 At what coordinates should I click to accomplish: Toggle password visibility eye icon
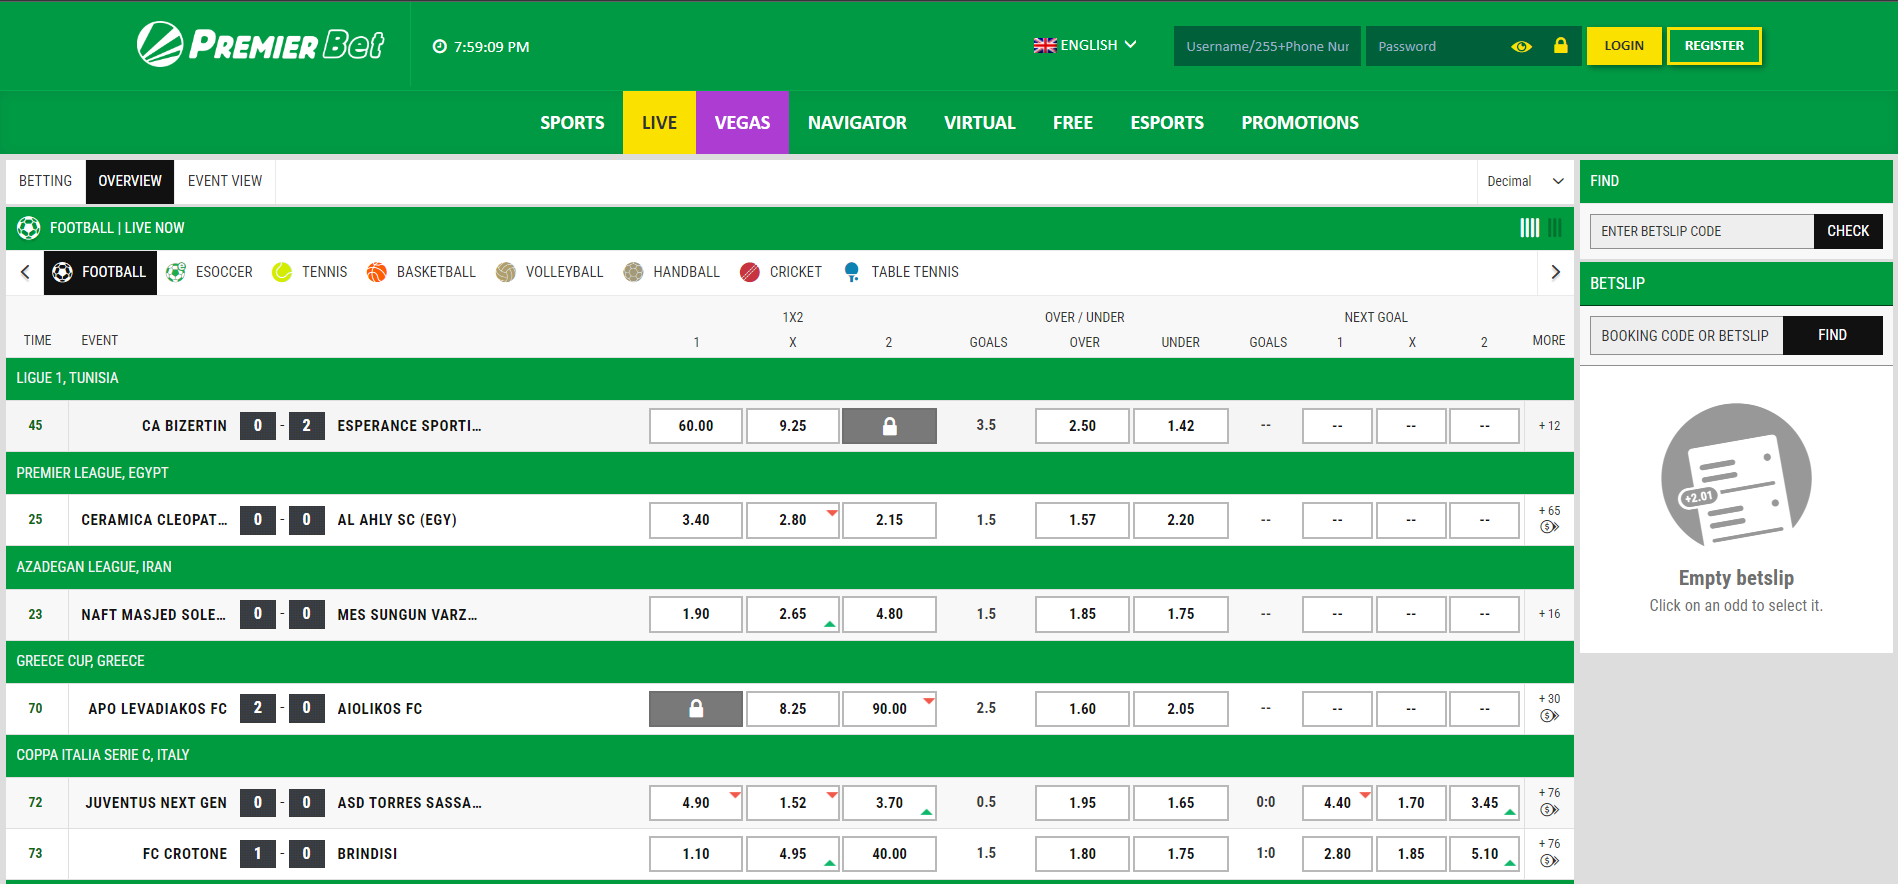coord(1521,46)
